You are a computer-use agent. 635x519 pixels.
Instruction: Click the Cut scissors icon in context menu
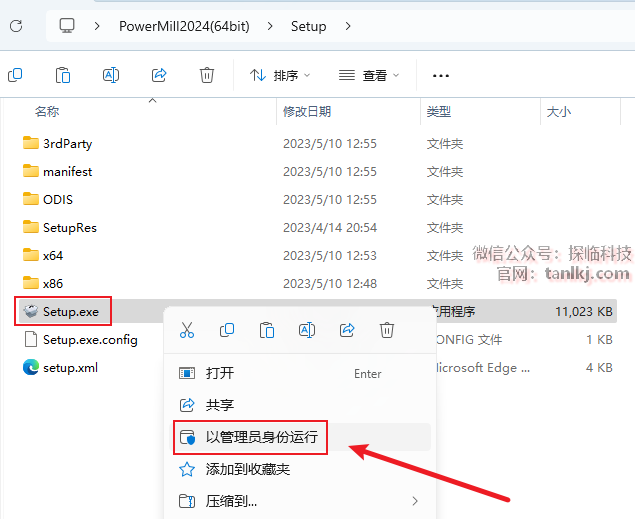[x=187, y=330]
